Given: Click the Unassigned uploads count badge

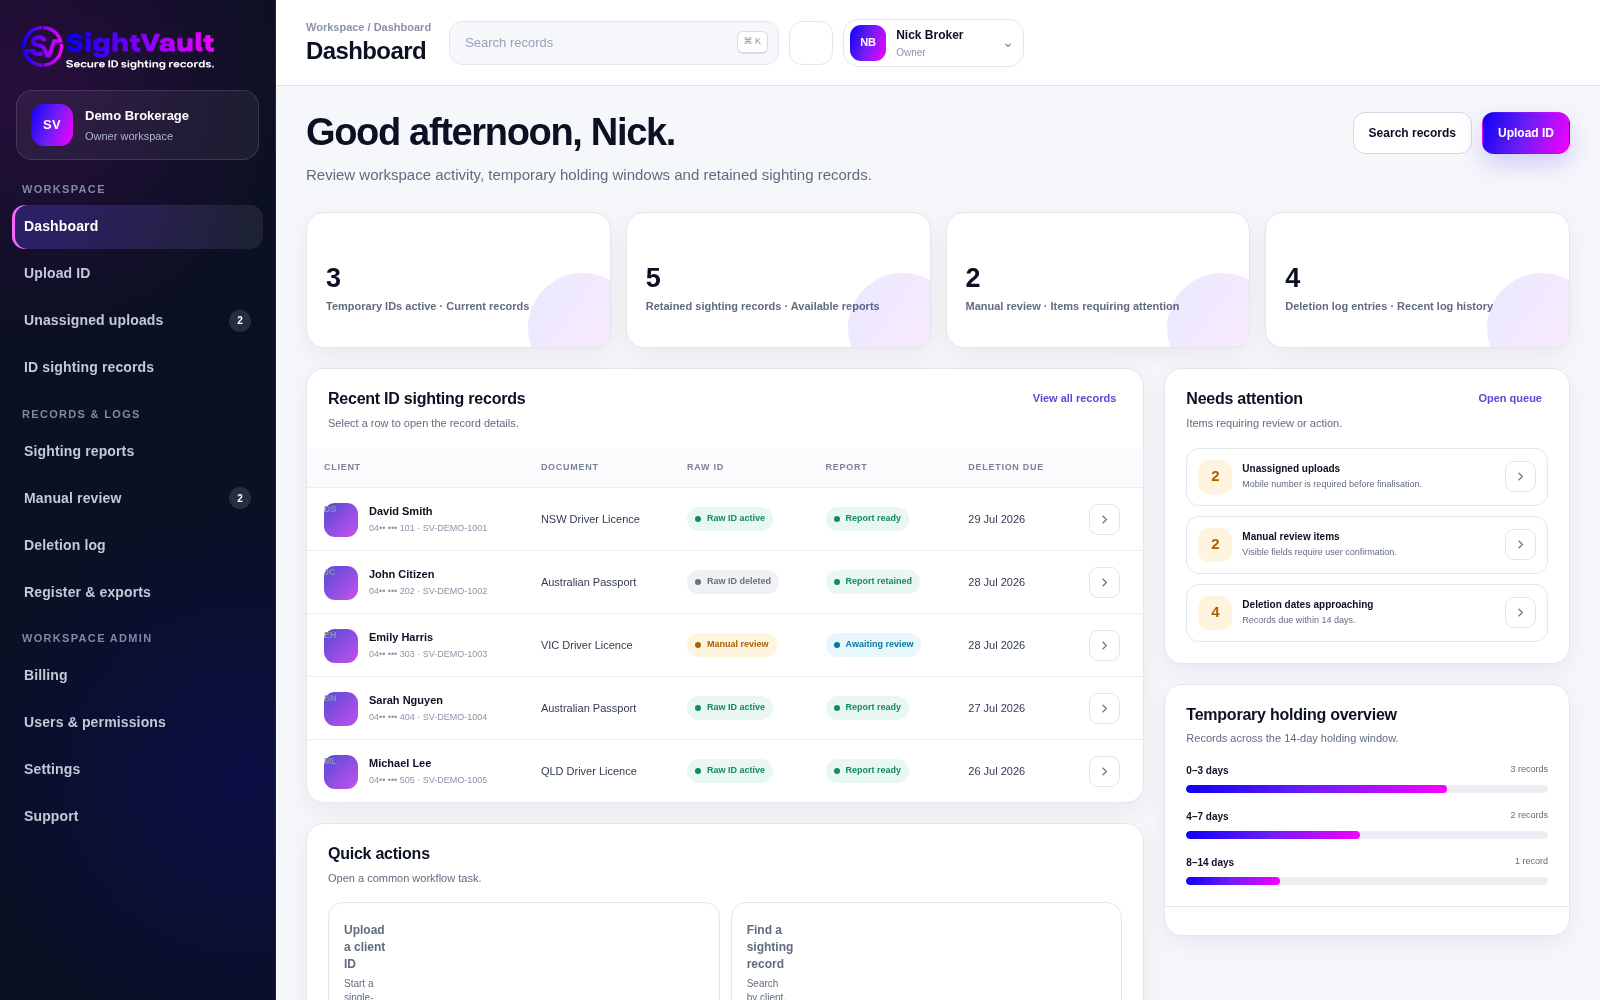Looking at the screenshot, I should (1215, 477).
